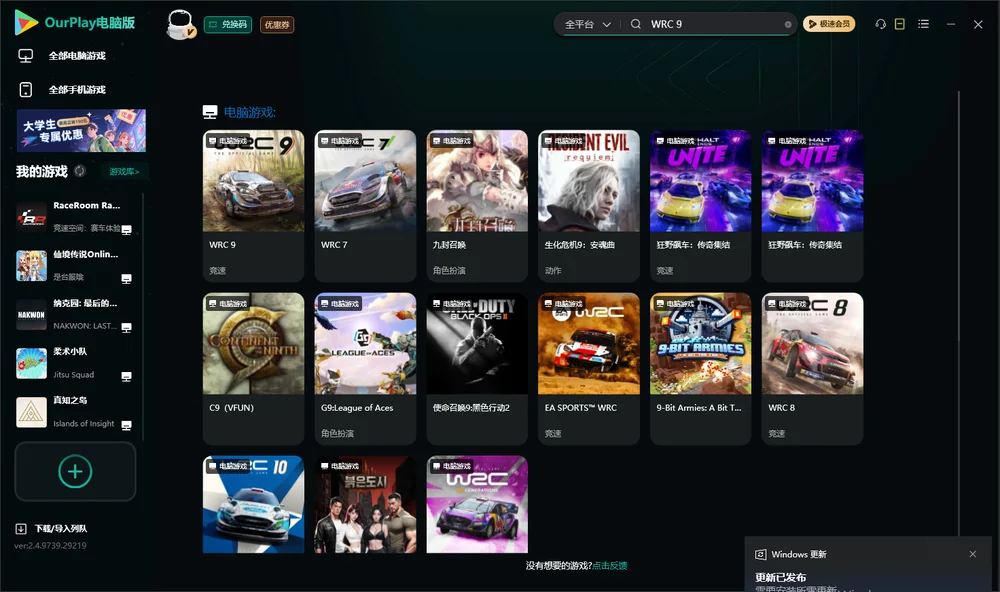The height and width of the screenshot is (592, 1000).
Task: Open the 9-Bit Armies game card
Action: 700,369
